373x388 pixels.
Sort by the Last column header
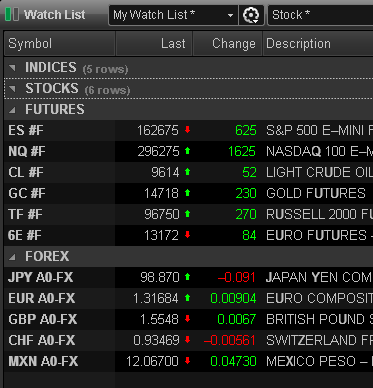[x=154, y=44]
